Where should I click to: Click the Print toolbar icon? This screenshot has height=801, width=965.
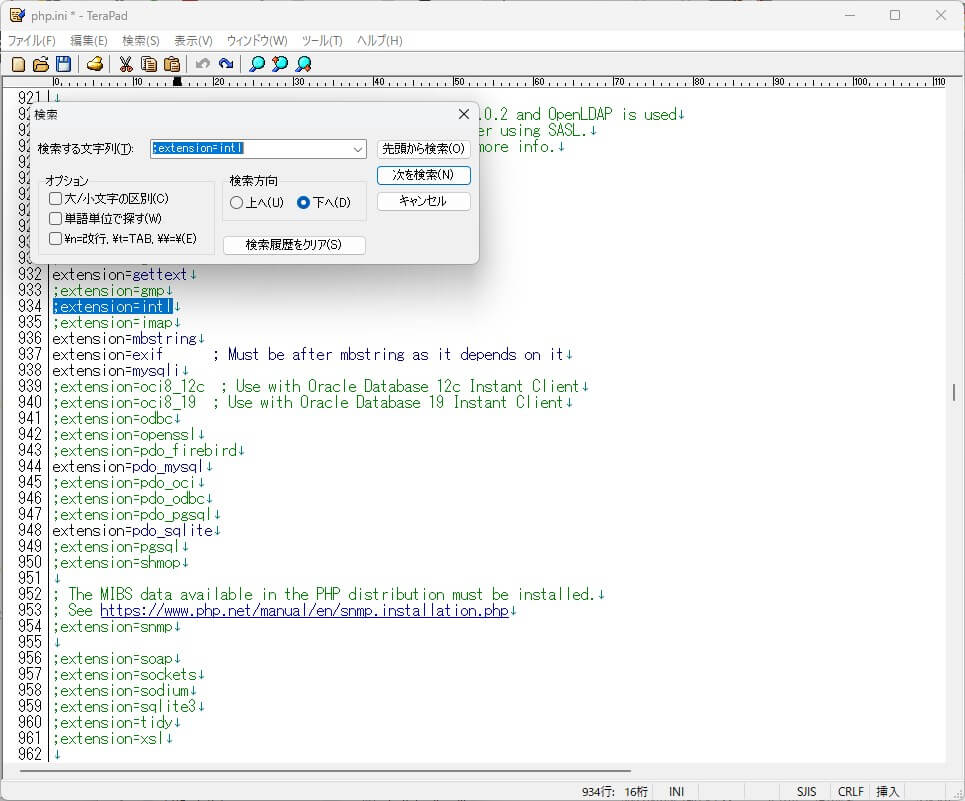tap(95, 64)
